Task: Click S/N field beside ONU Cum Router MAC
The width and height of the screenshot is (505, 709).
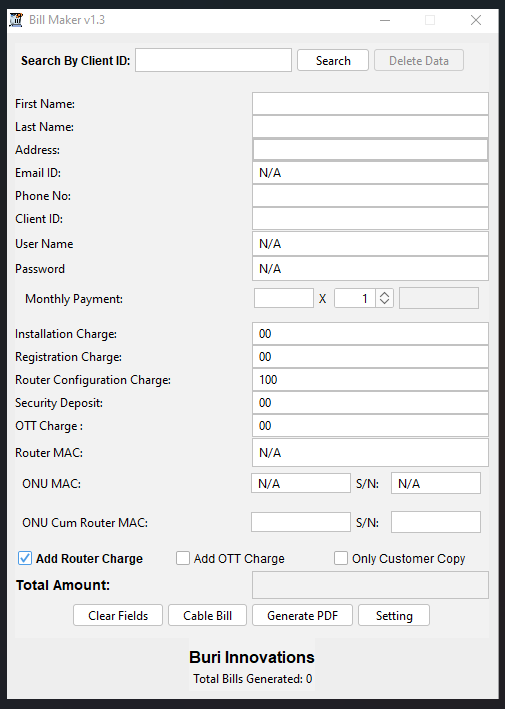Action: 436,522
